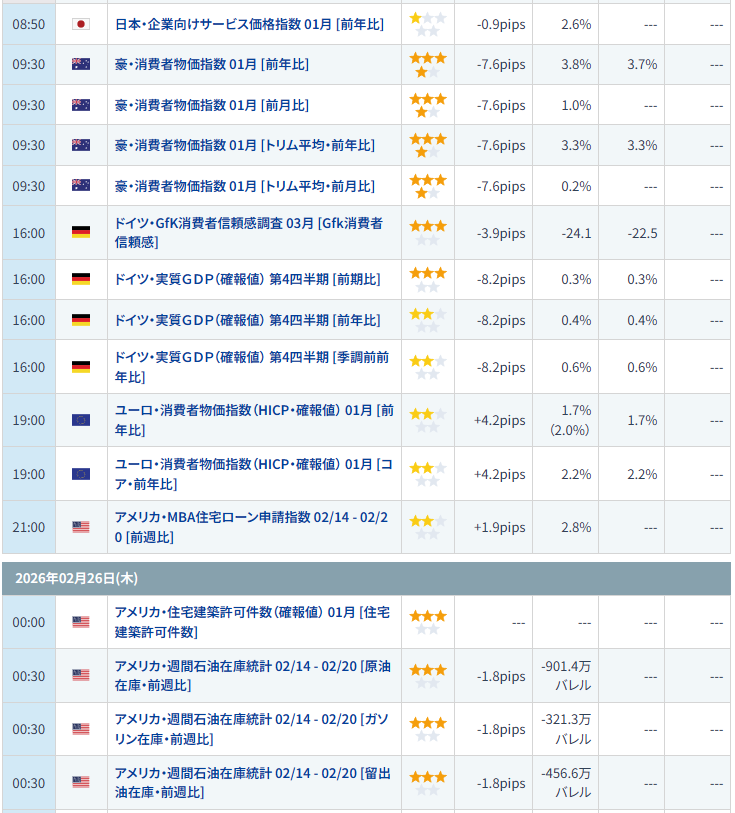Open ユーロ・消費者物価指数 HICP 01月 [前年比] link
Screen dimensions: 735x813
[x=254, y=420]
